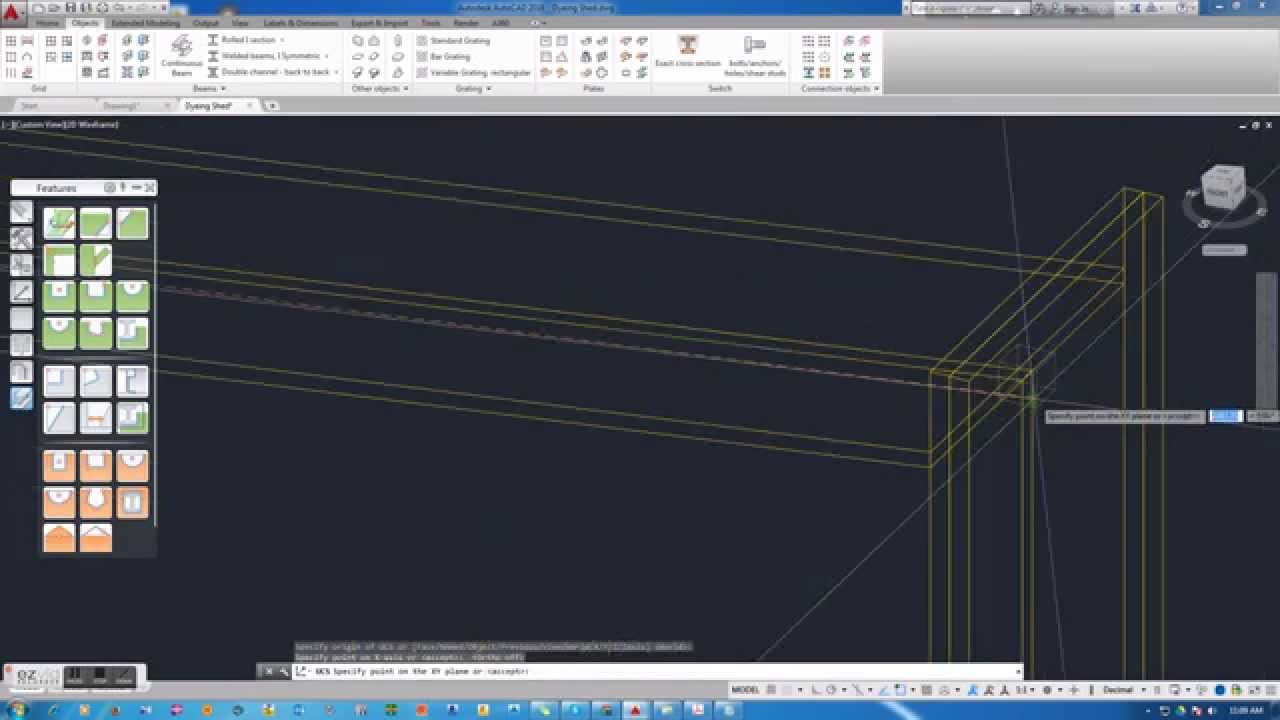The image size is (1280, 720).
Task: Click the [Custom View] viewport control label
Action: pyautogui.click(x=39, y=125)
